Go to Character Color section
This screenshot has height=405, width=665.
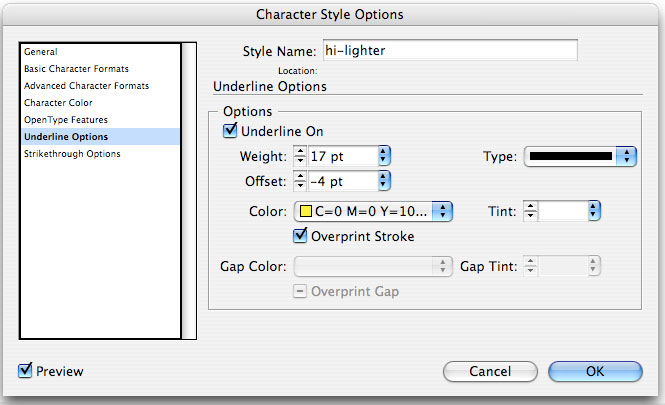101,103
